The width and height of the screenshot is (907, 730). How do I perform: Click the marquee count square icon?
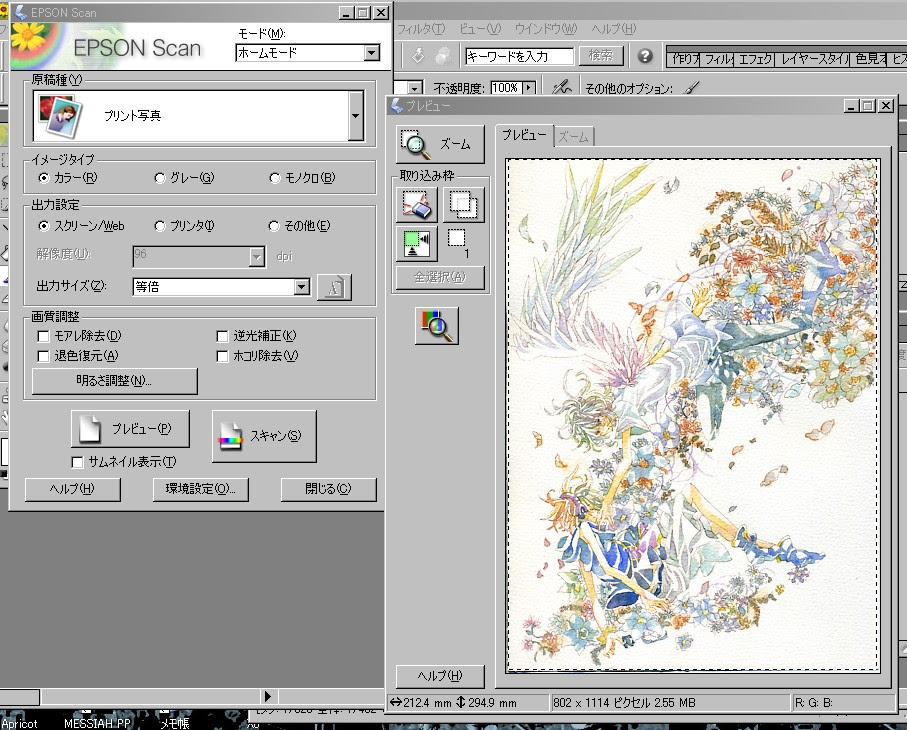[x=456, y=238]
